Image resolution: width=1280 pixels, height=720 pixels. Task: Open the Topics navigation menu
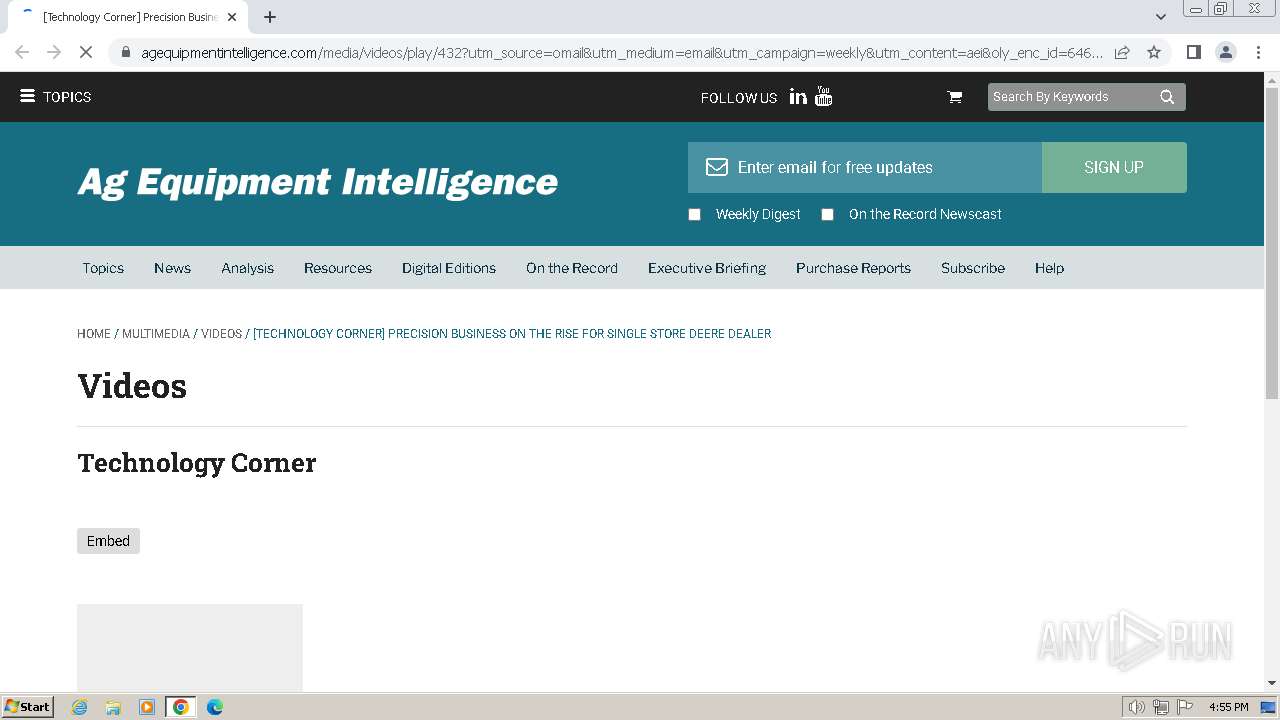click(x=103, y=268)
